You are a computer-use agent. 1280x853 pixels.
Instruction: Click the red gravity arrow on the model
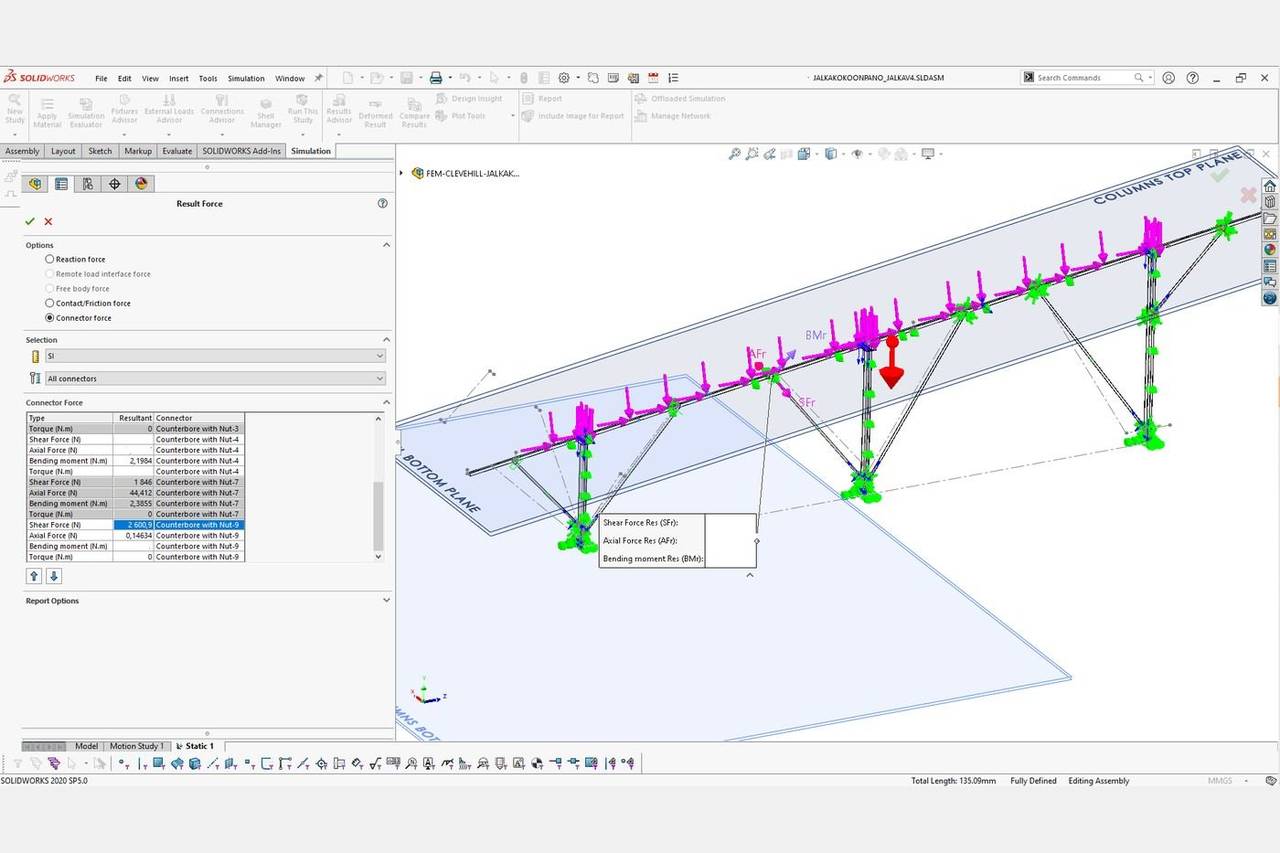[x=891, y=365]
